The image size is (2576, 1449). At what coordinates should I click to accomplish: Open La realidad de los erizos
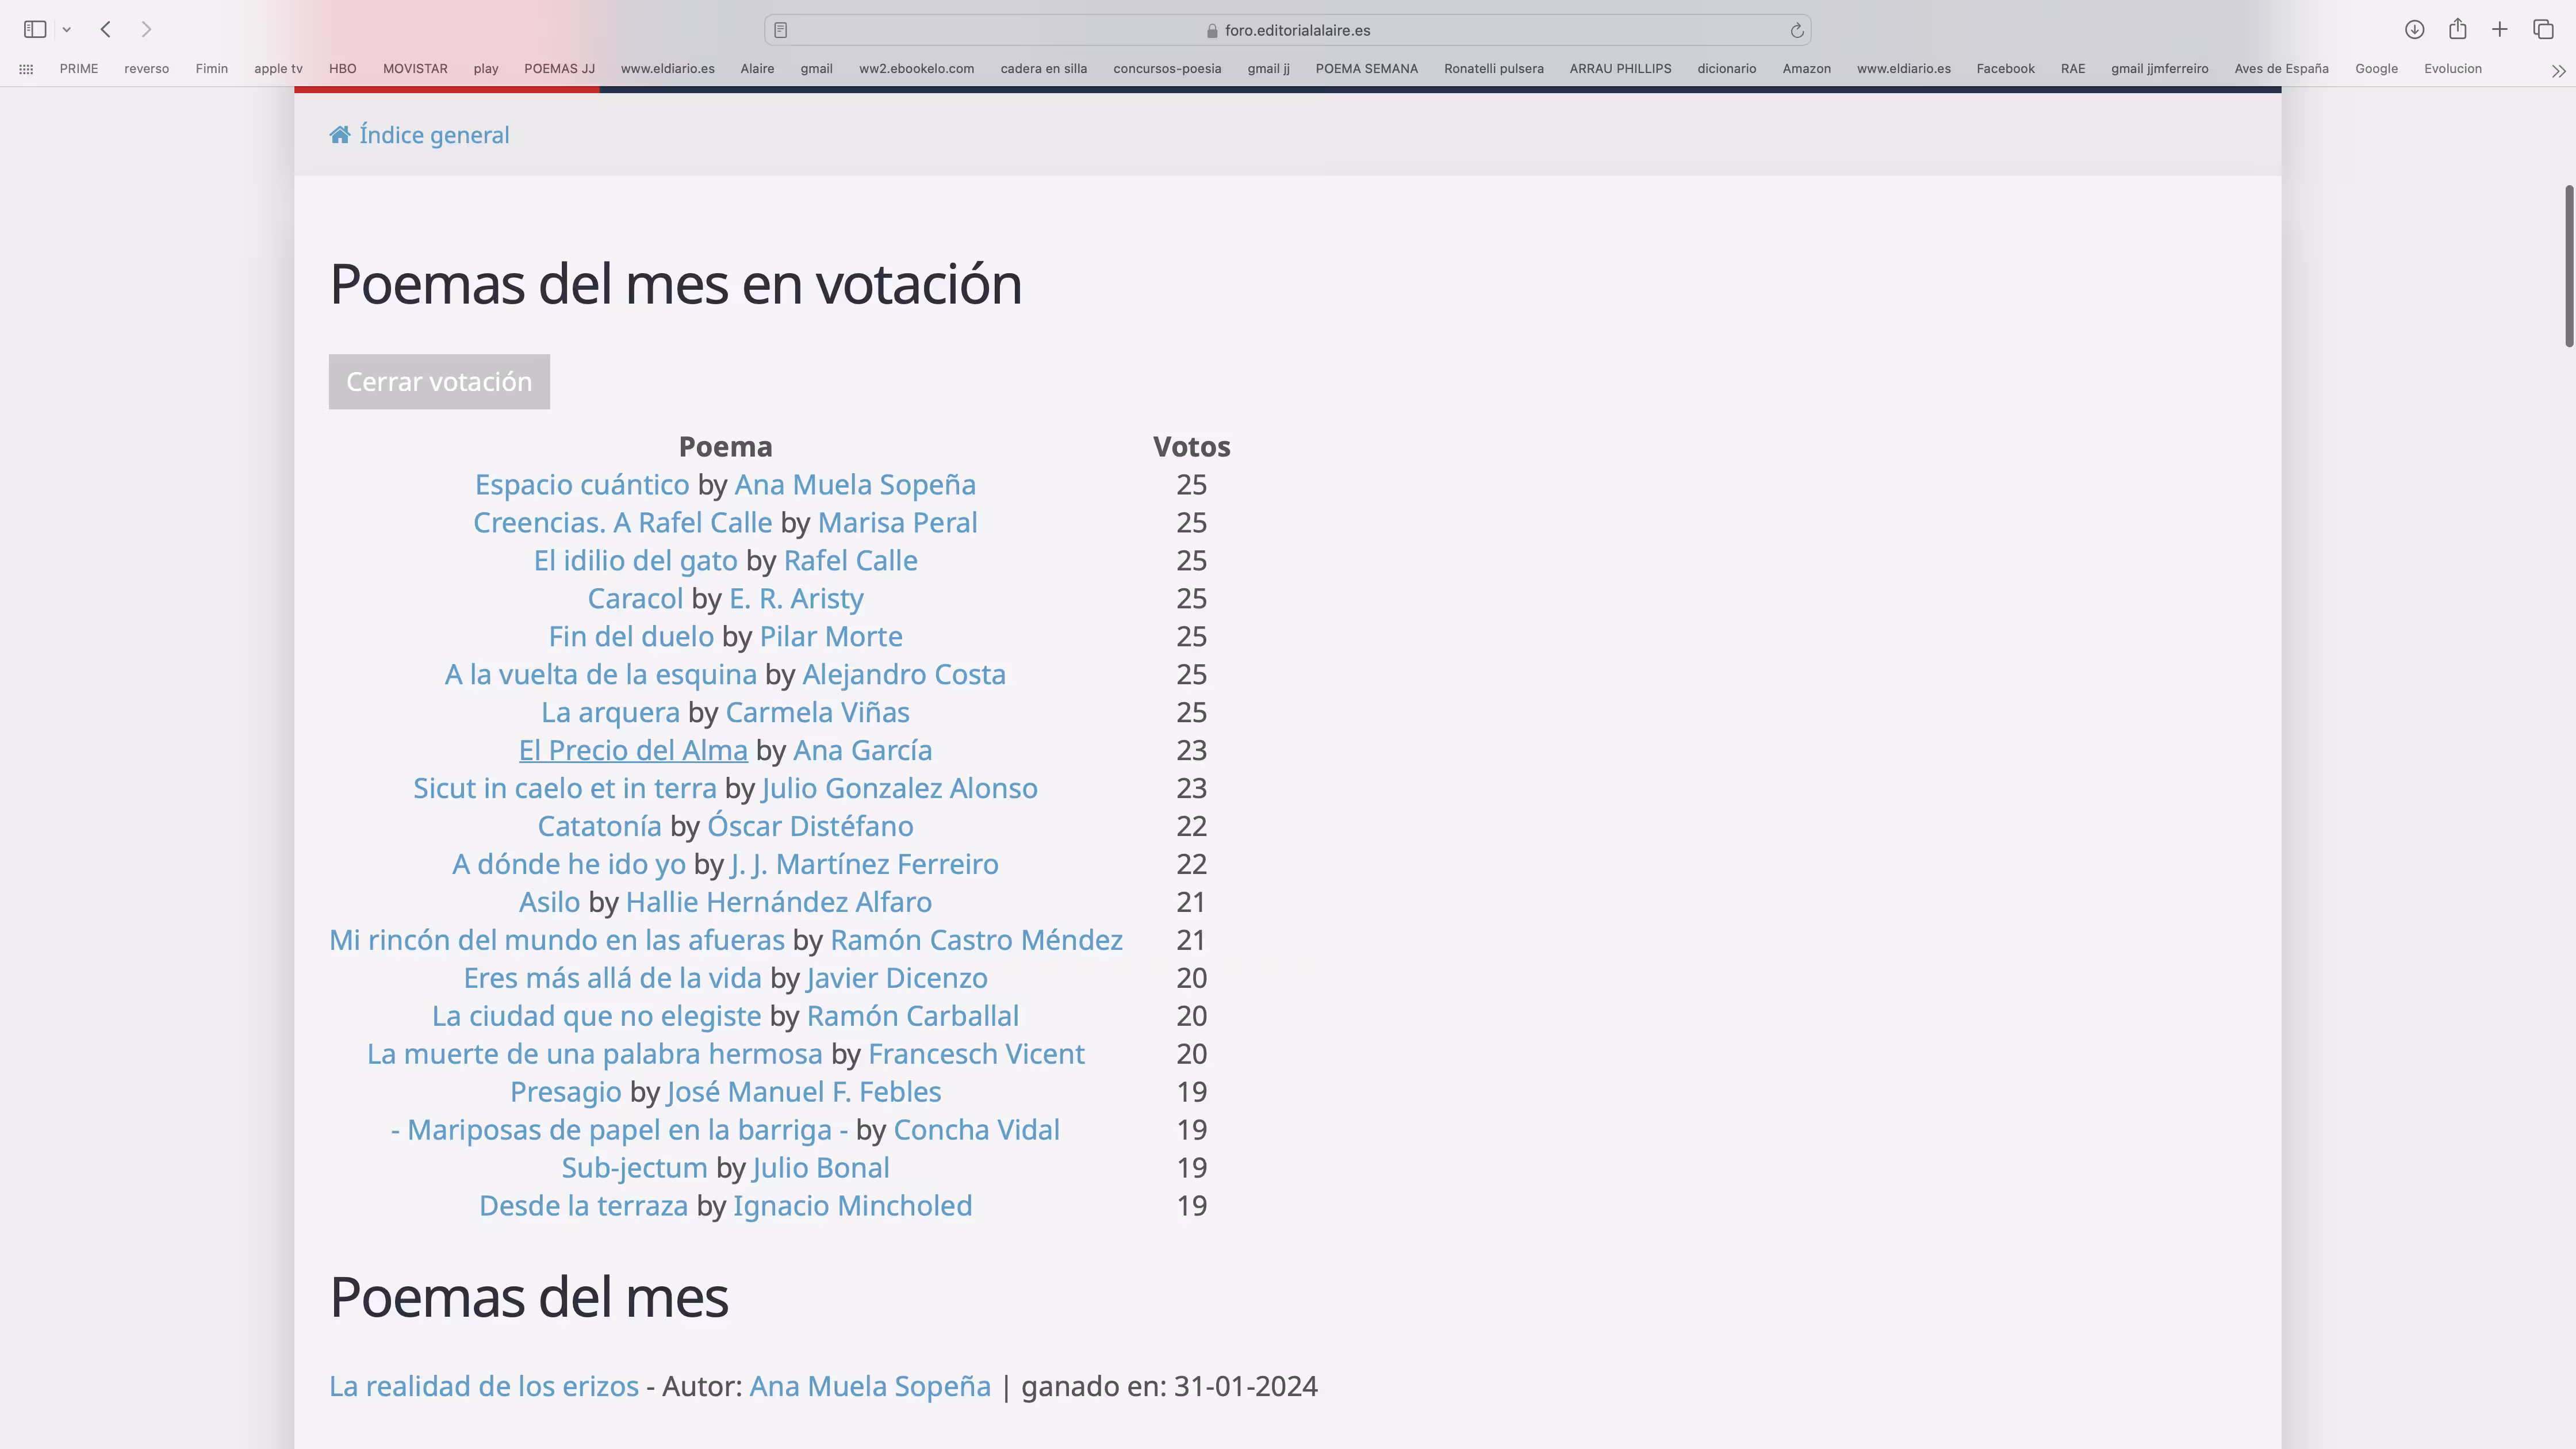(x=483, y=1387)
